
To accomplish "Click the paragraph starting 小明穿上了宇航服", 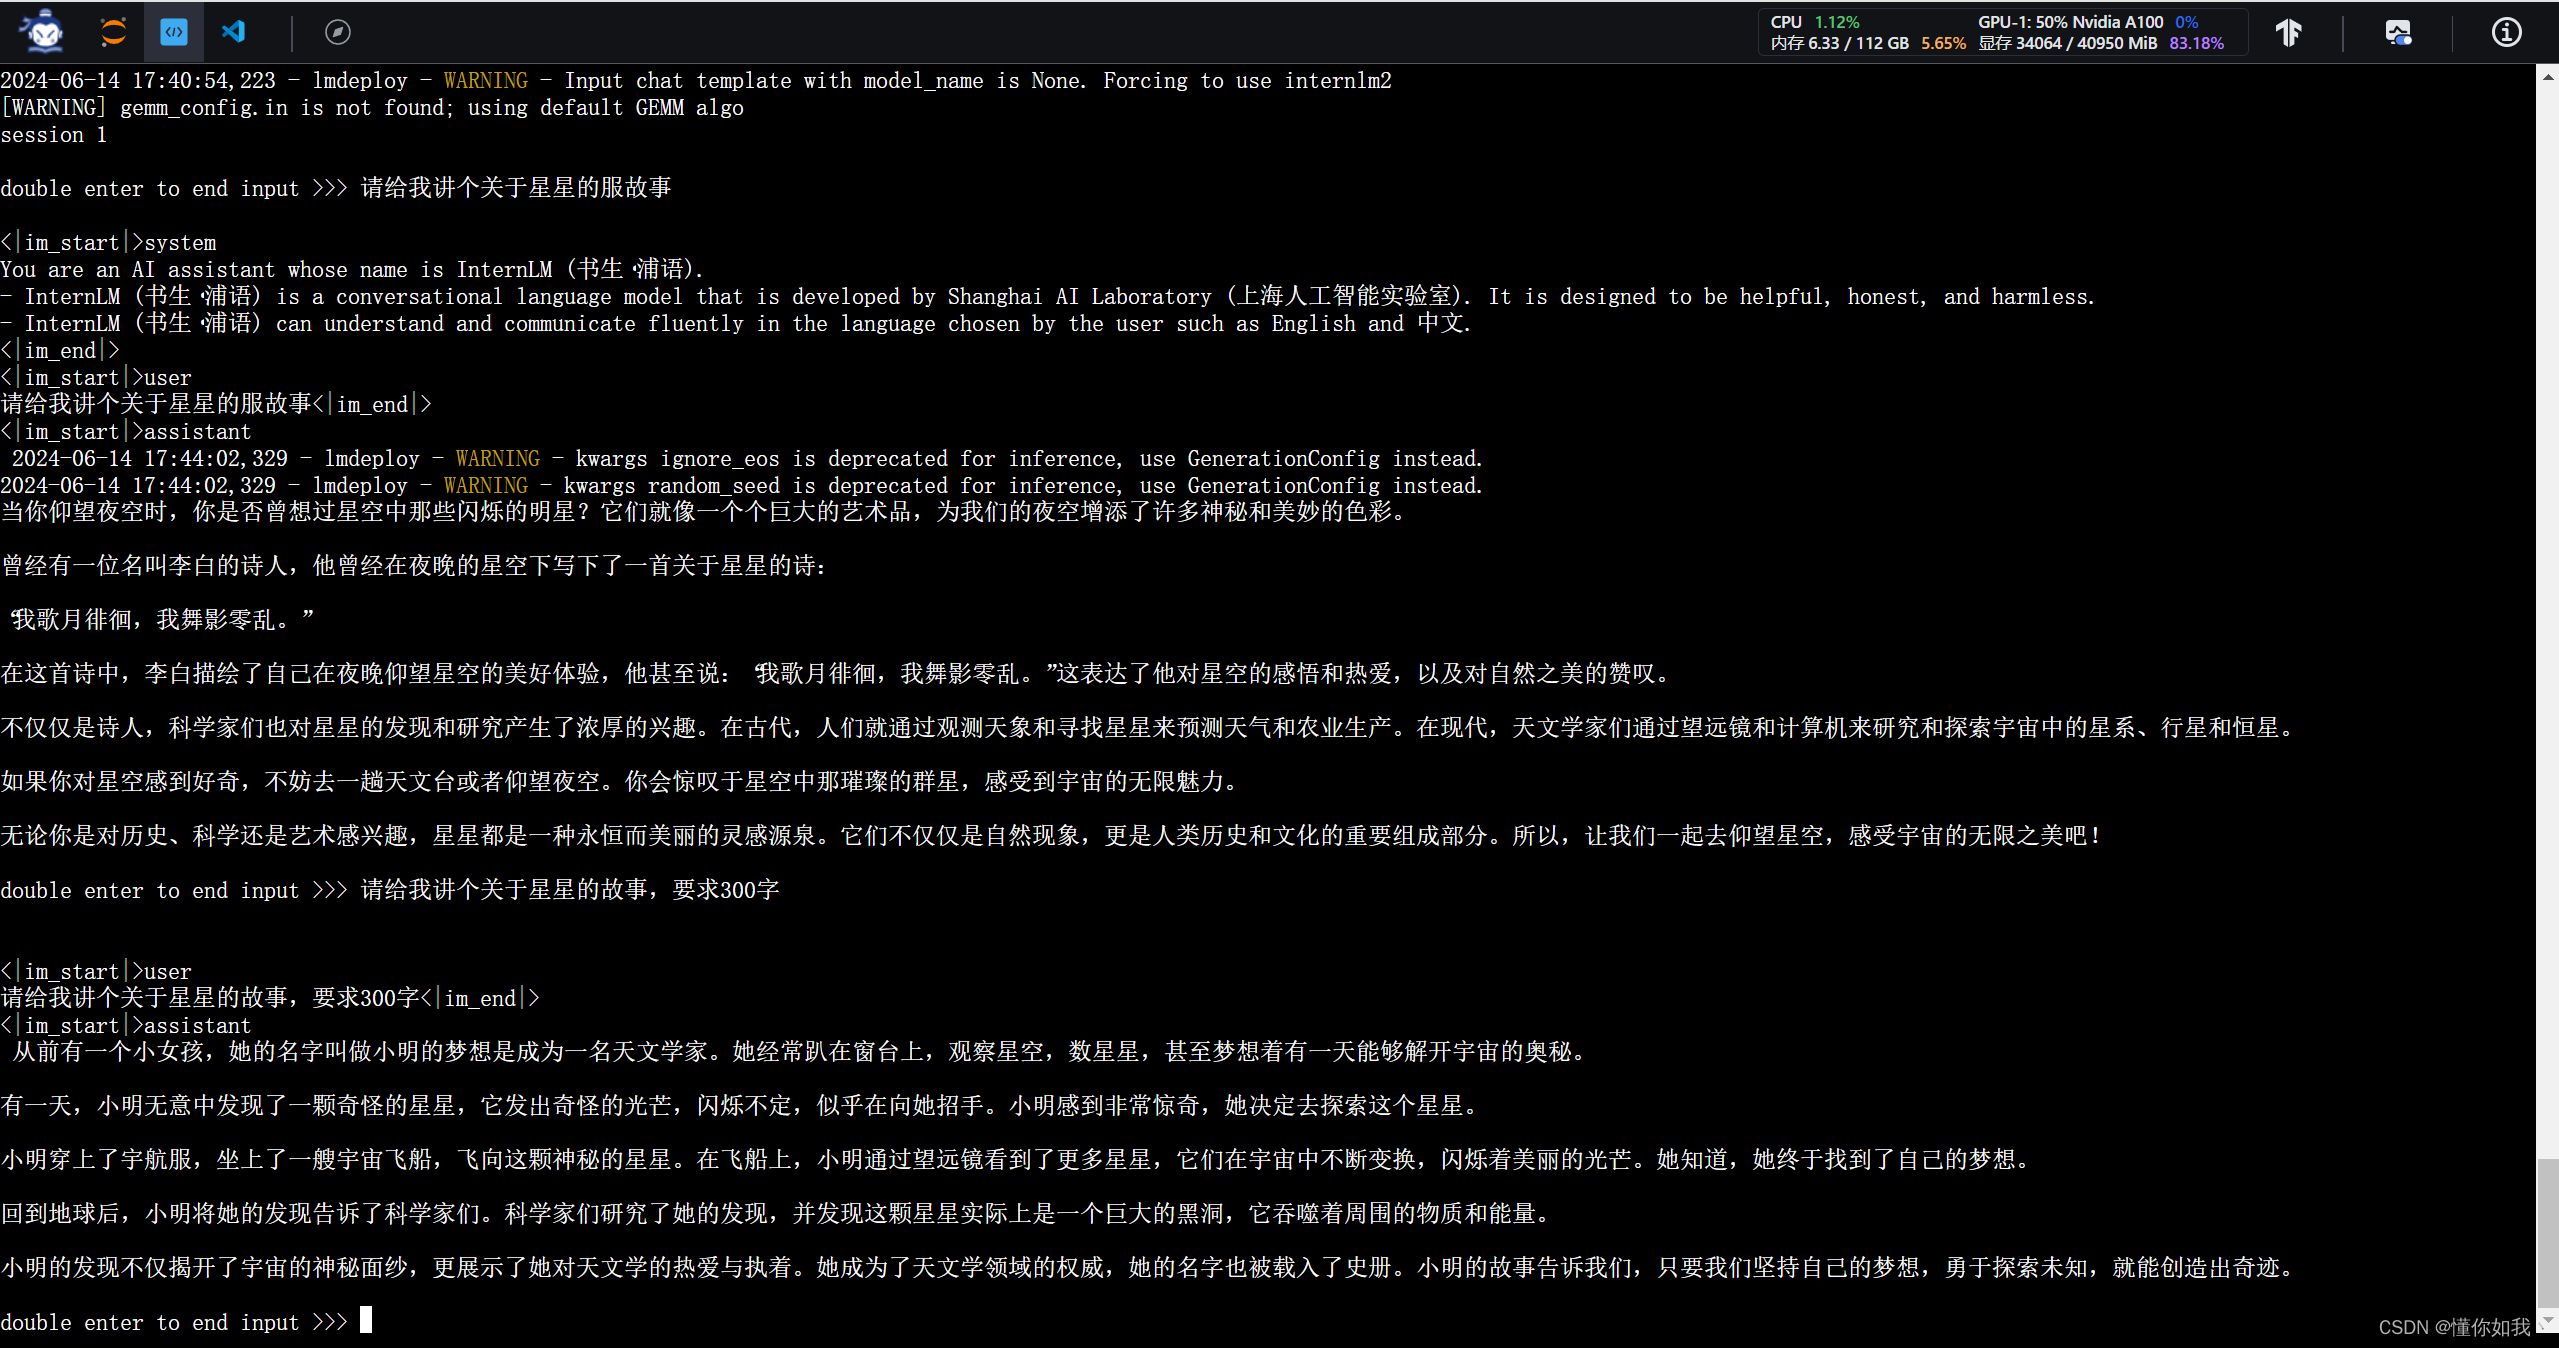I will click(x=1018, y=1160).
